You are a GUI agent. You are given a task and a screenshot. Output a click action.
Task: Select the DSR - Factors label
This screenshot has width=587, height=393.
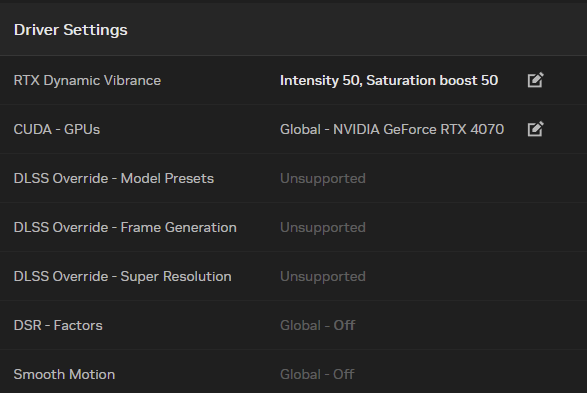coord(58,326)
